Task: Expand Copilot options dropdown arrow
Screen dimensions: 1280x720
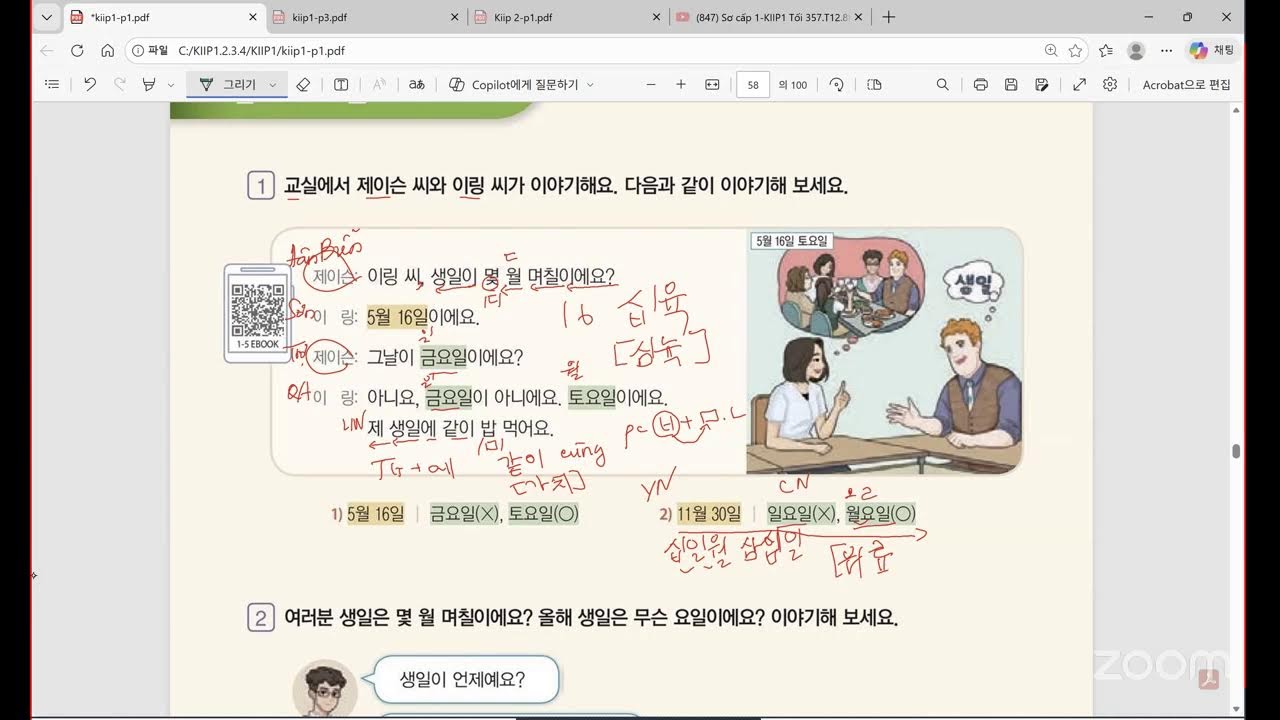Action: pos(590,85)
